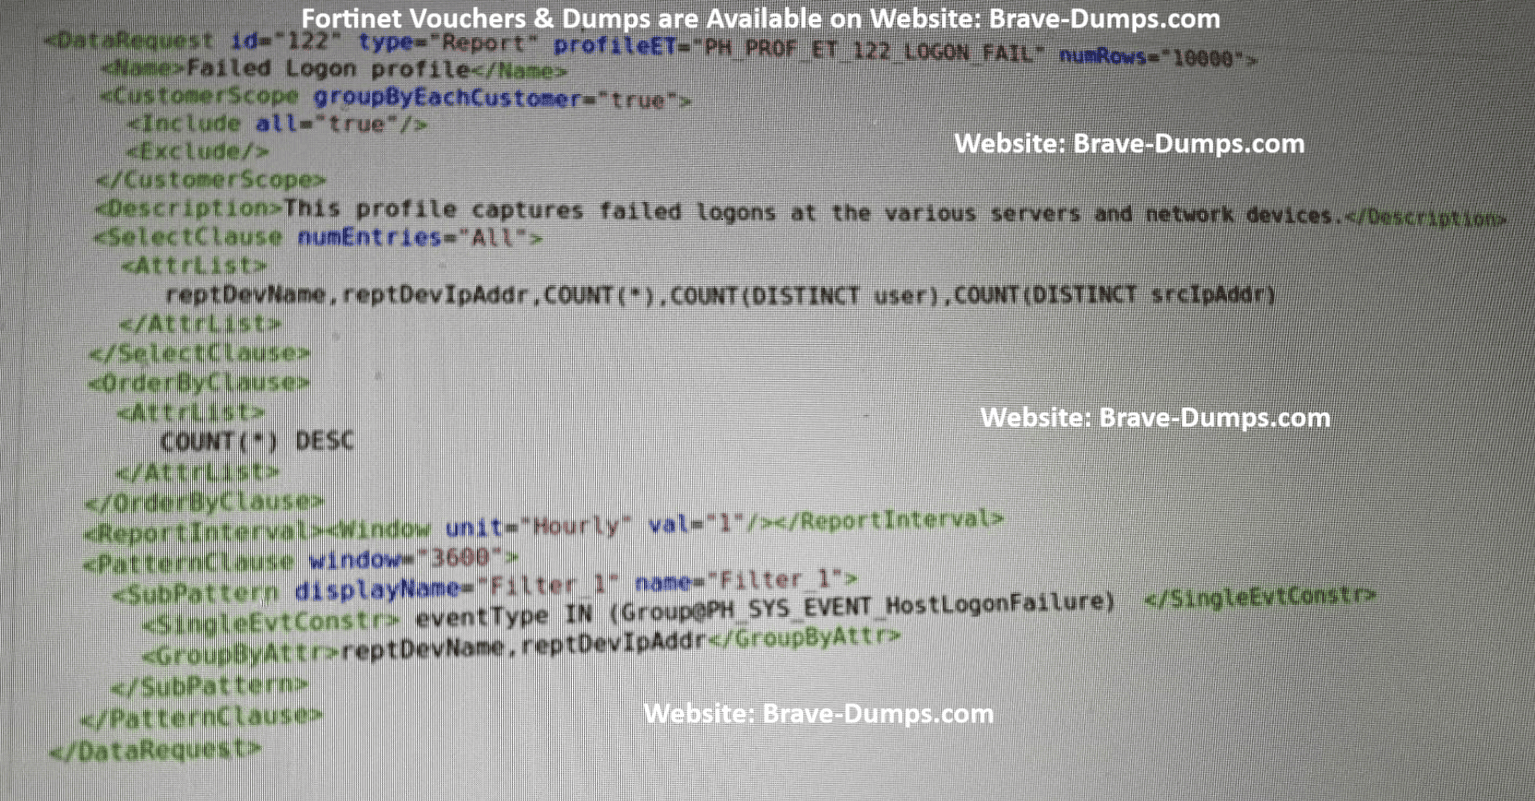The width and height of the screenshot is (1535, 801).
Task: Select the PatternClause window="3600" tag
Action: coord(300,558)
